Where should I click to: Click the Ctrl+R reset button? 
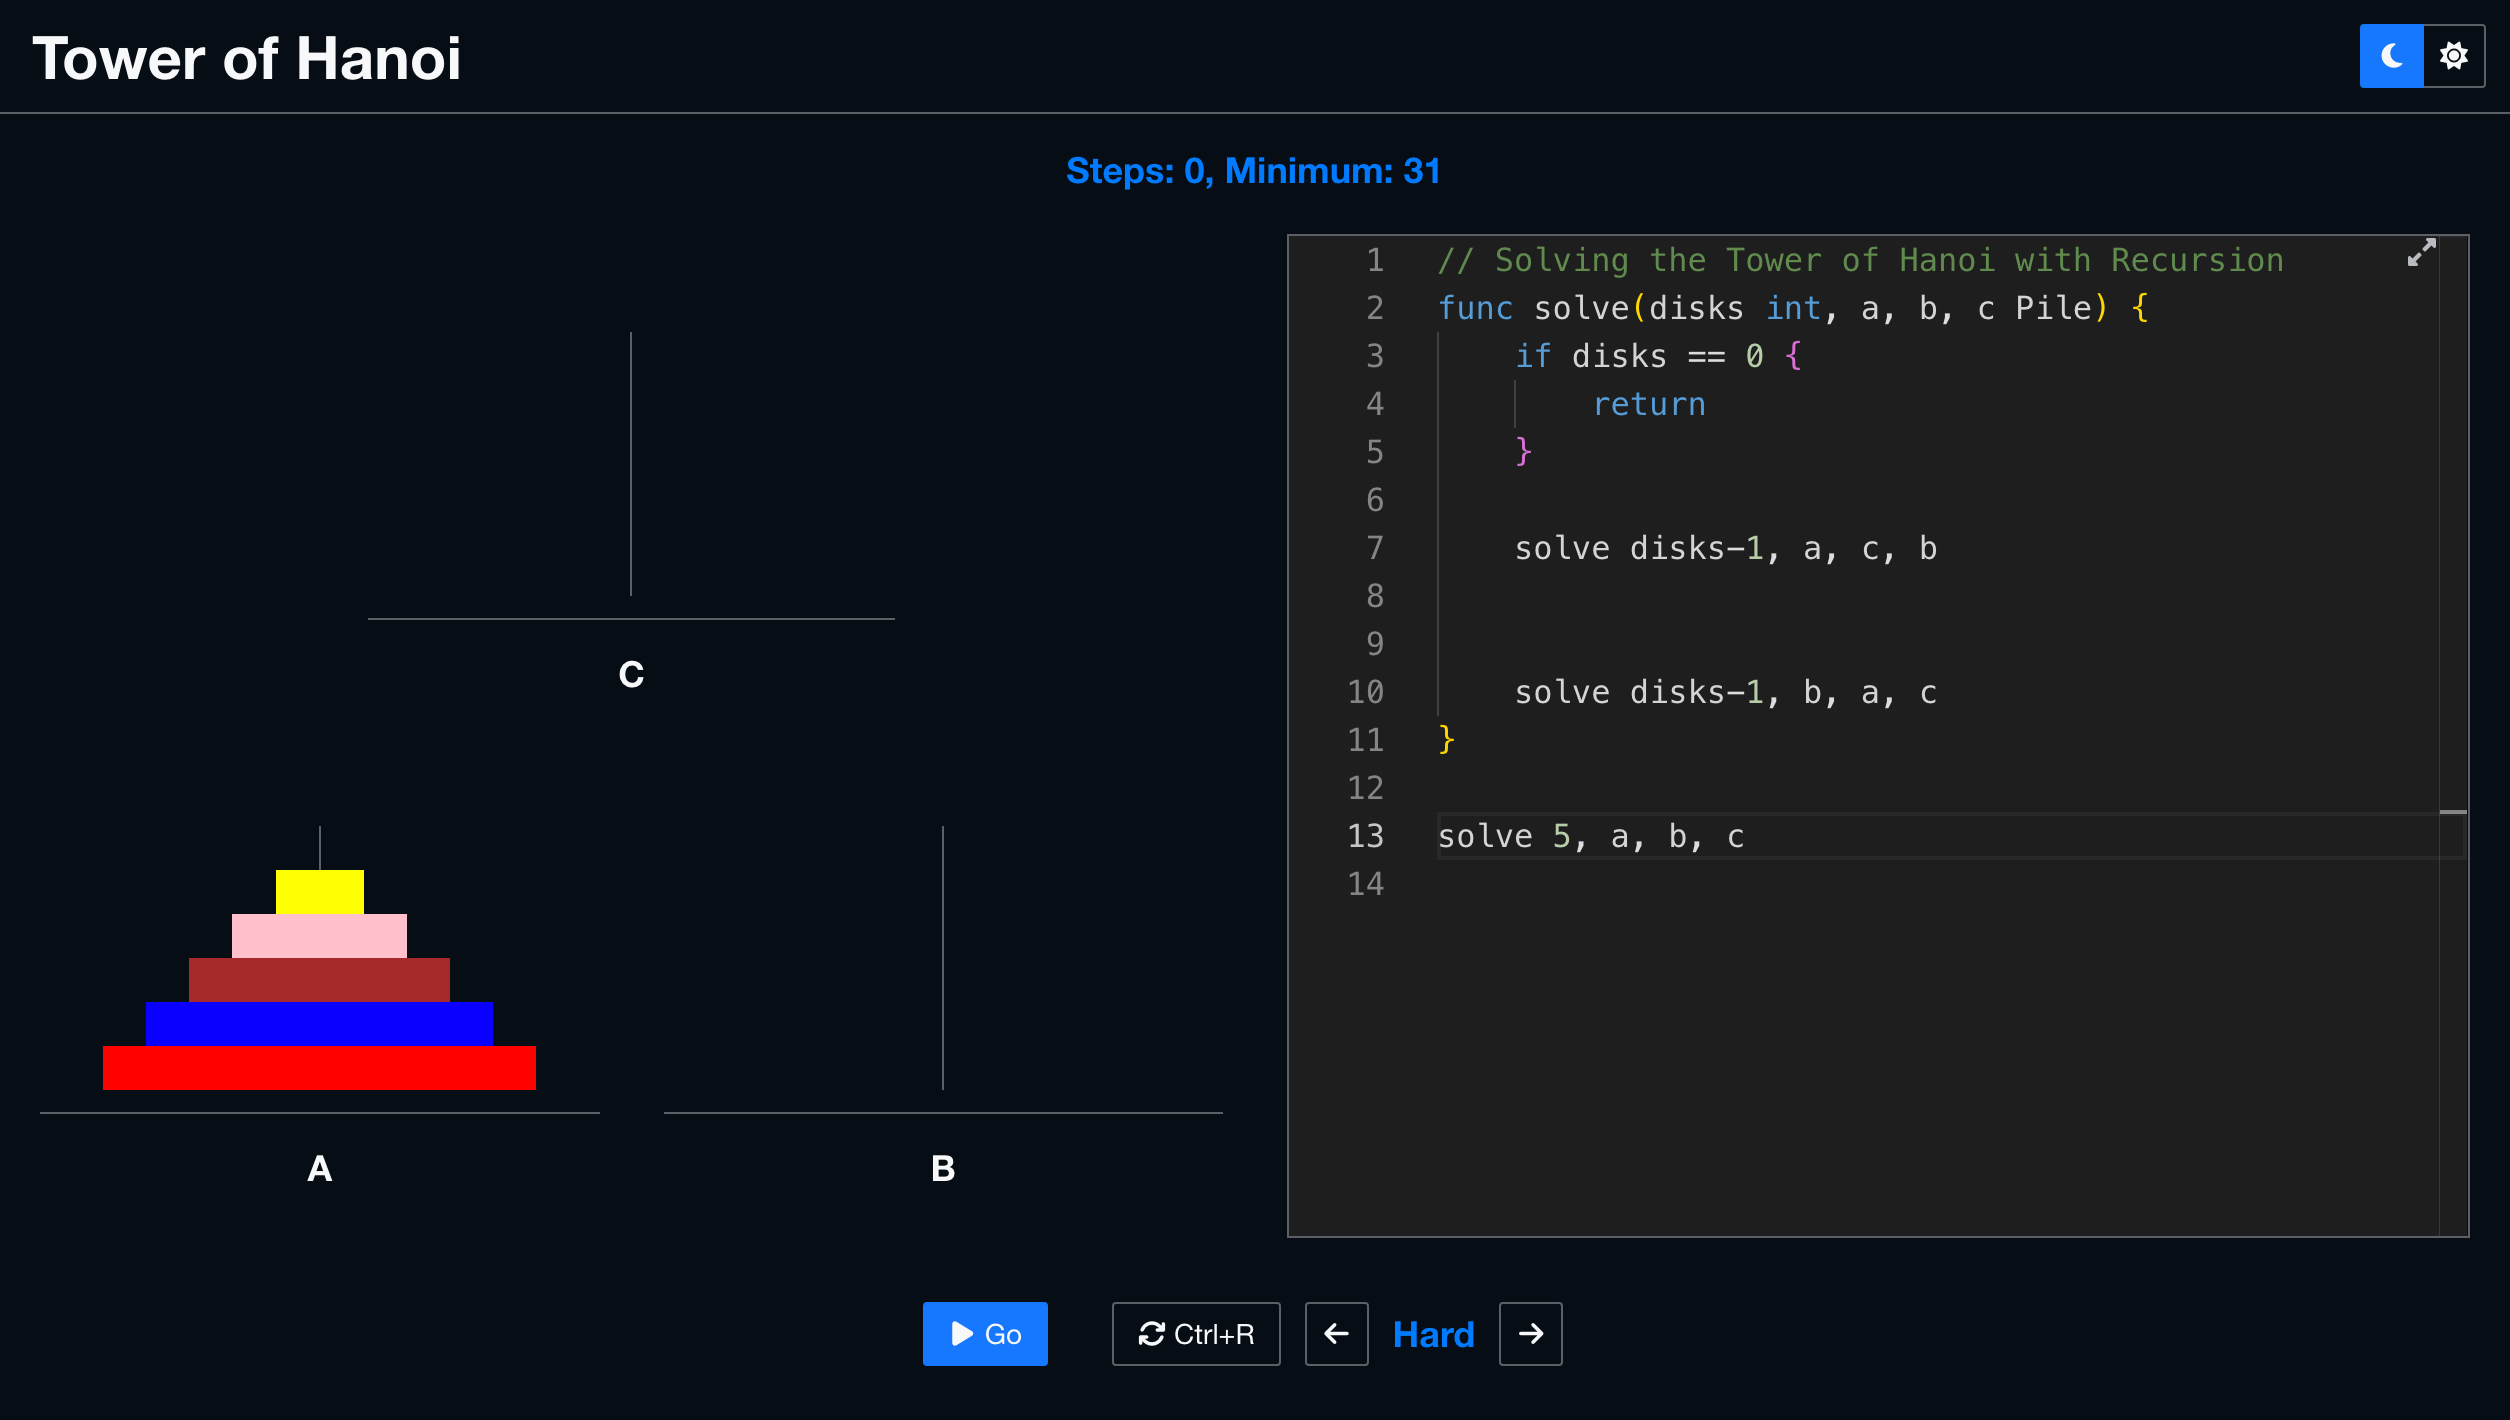tap(1195, 1334)
